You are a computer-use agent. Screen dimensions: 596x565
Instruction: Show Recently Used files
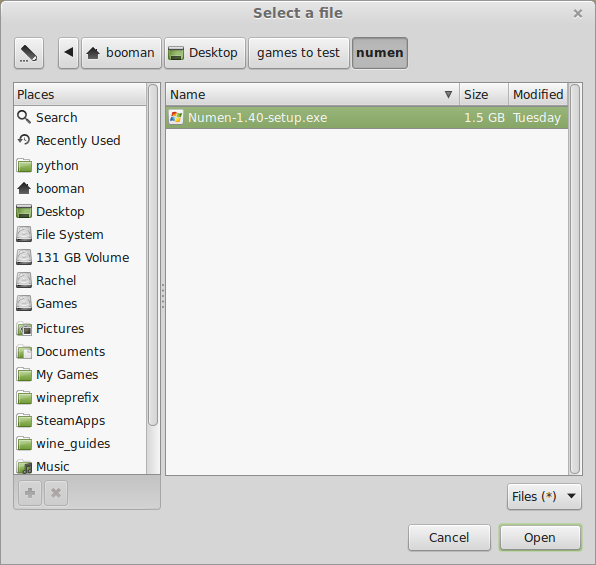point(80,141)
